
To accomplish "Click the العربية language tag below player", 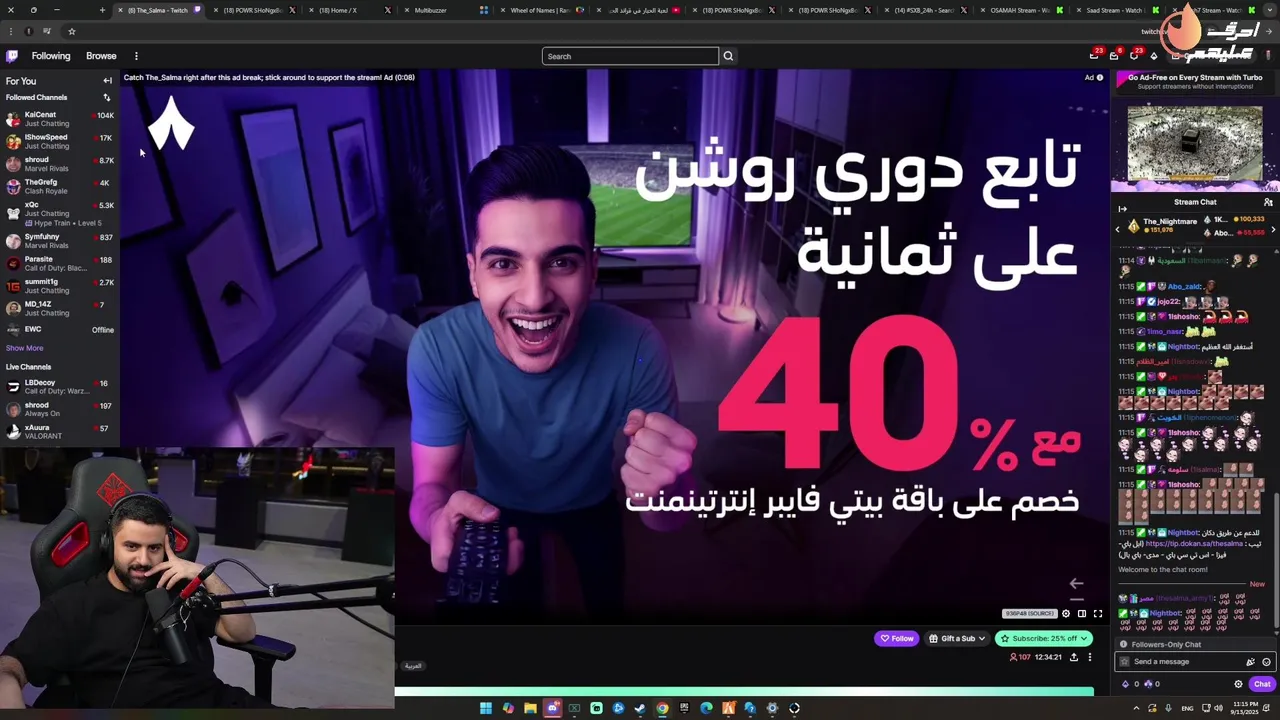I will (413, 666).
